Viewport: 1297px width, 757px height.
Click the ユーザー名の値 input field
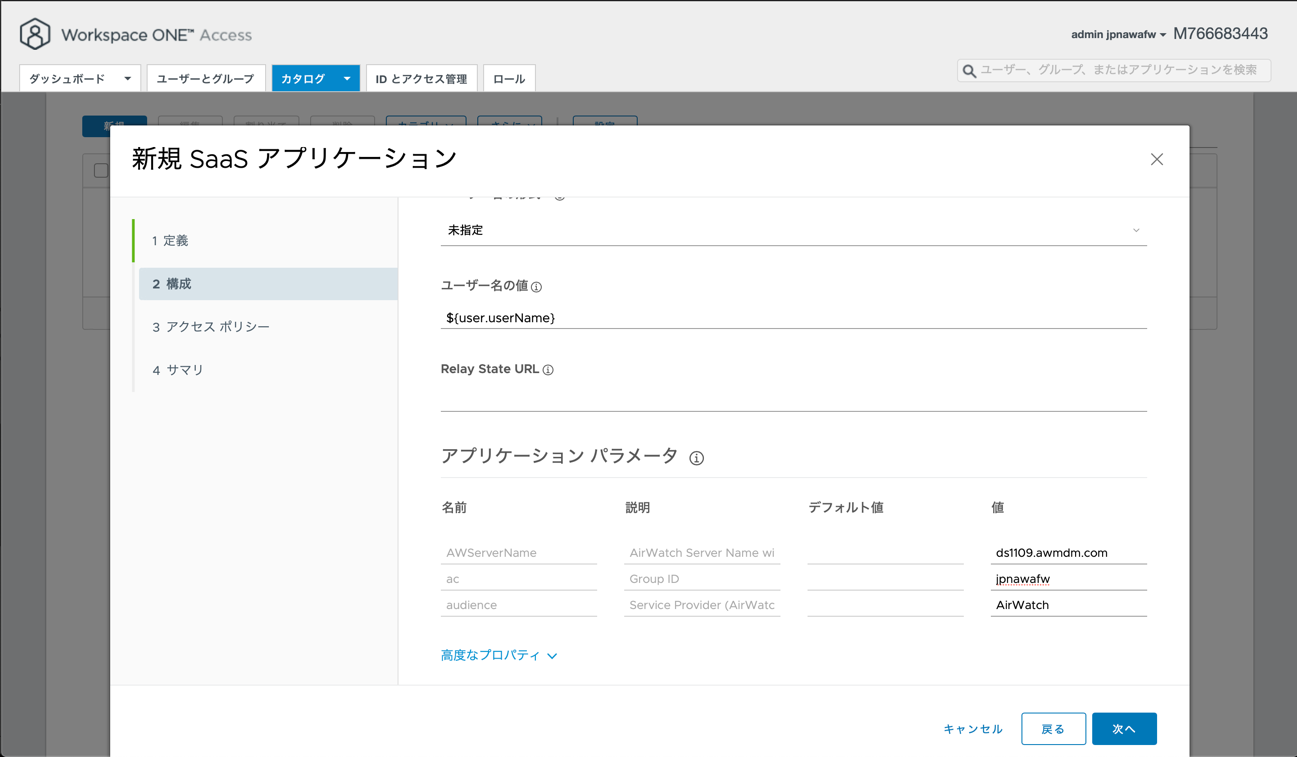pyautogui.click(x=793, y=318)
